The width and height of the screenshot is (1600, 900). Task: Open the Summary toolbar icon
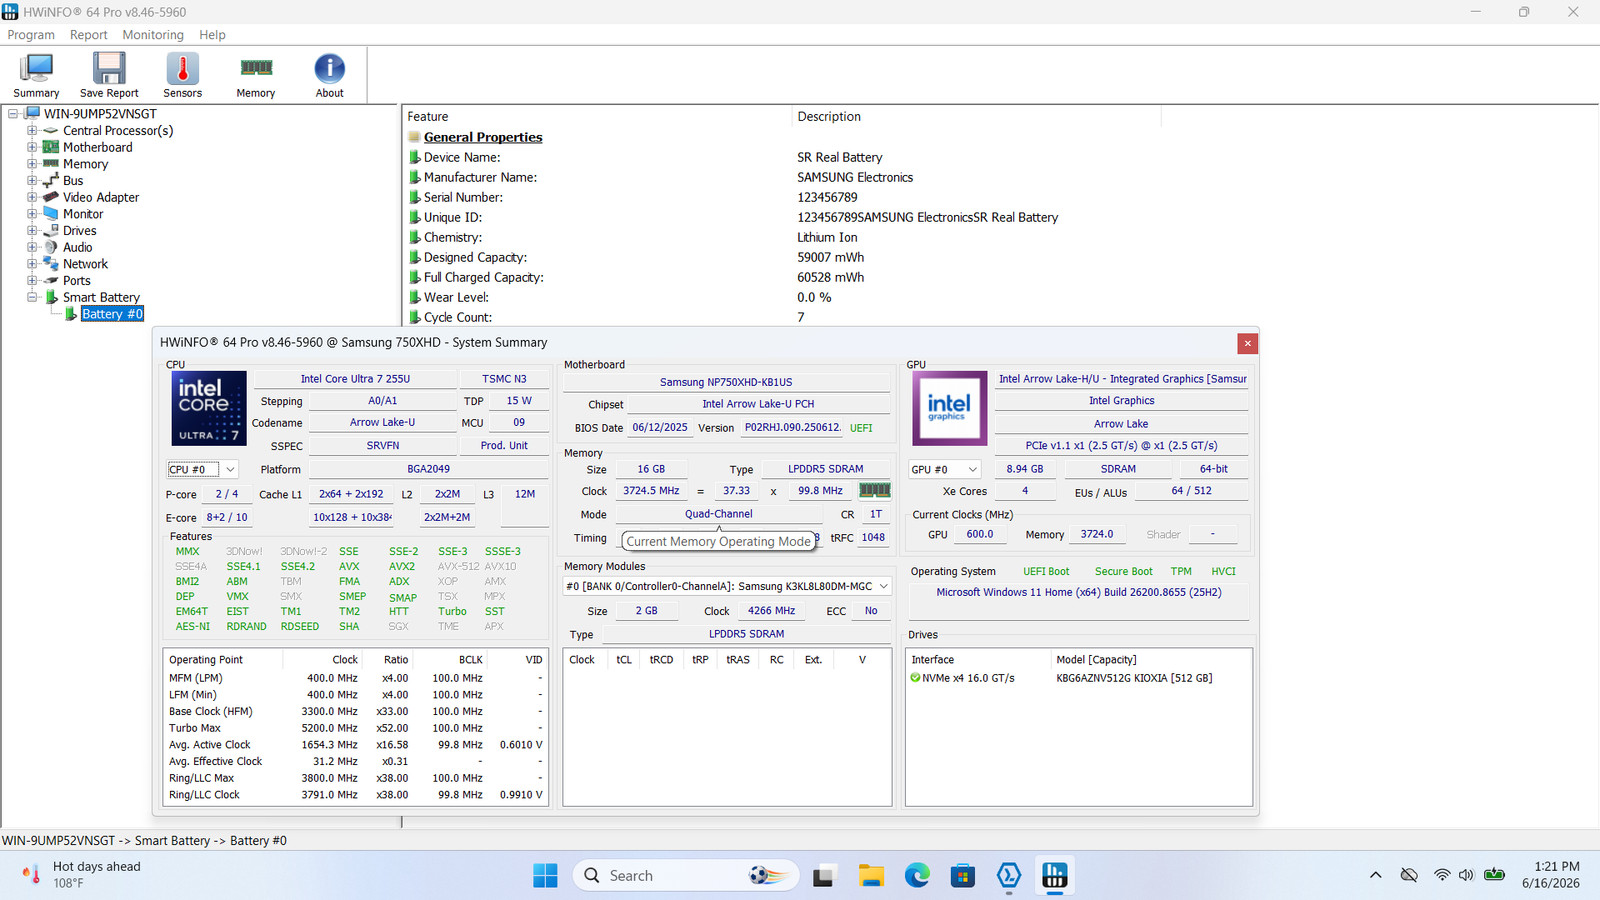pyautogui.click(x=36, y=75)
